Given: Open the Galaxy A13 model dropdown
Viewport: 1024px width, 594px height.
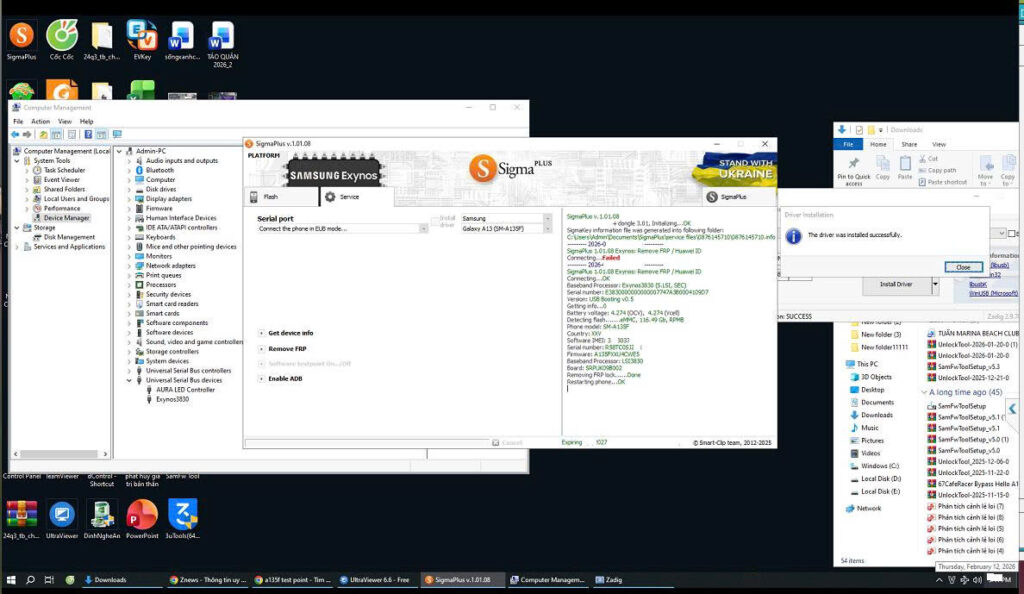Looking at the screenshot, I should pyautogui.click(x=505, y=229).
